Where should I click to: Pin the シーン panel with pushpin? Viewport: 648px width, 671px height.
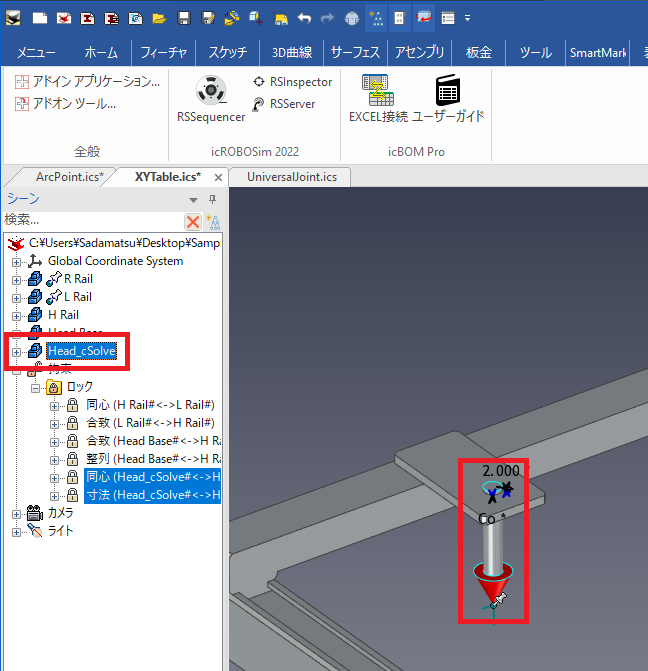coord(212,199)
